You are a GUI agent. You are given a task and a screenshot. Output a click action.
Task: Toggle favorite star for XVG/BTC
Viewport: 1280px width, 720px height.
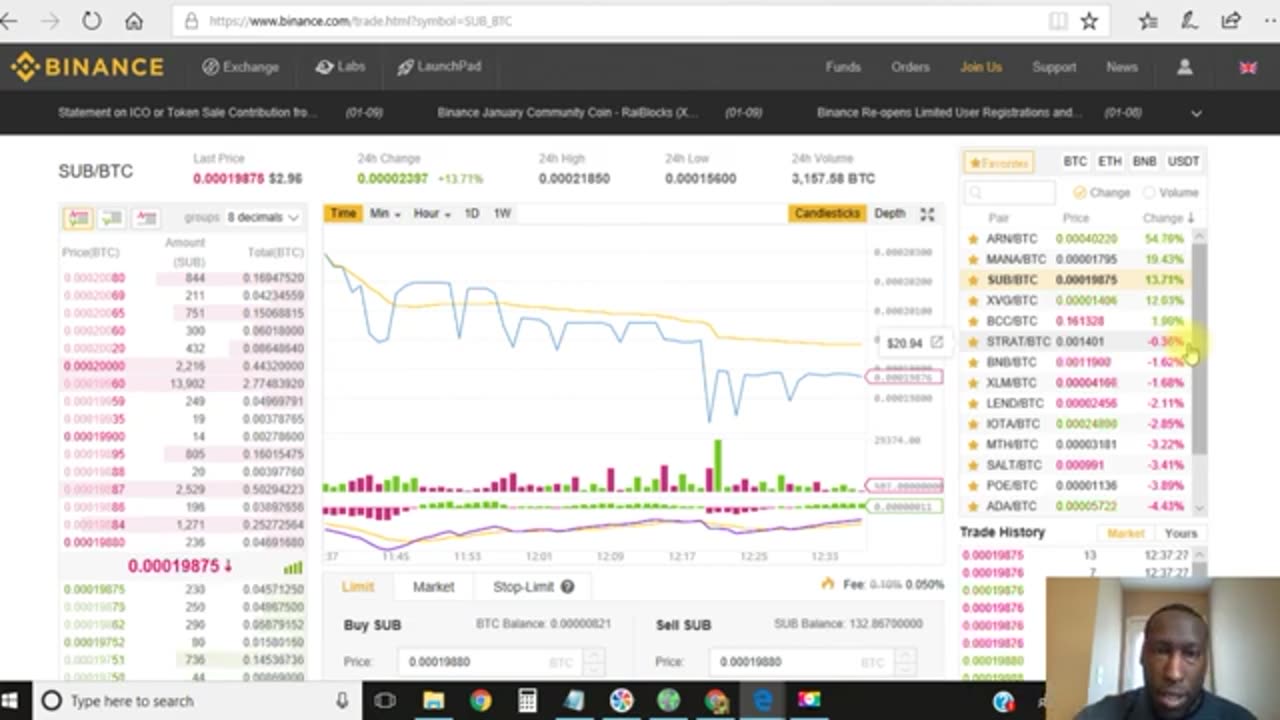[972, 300]
